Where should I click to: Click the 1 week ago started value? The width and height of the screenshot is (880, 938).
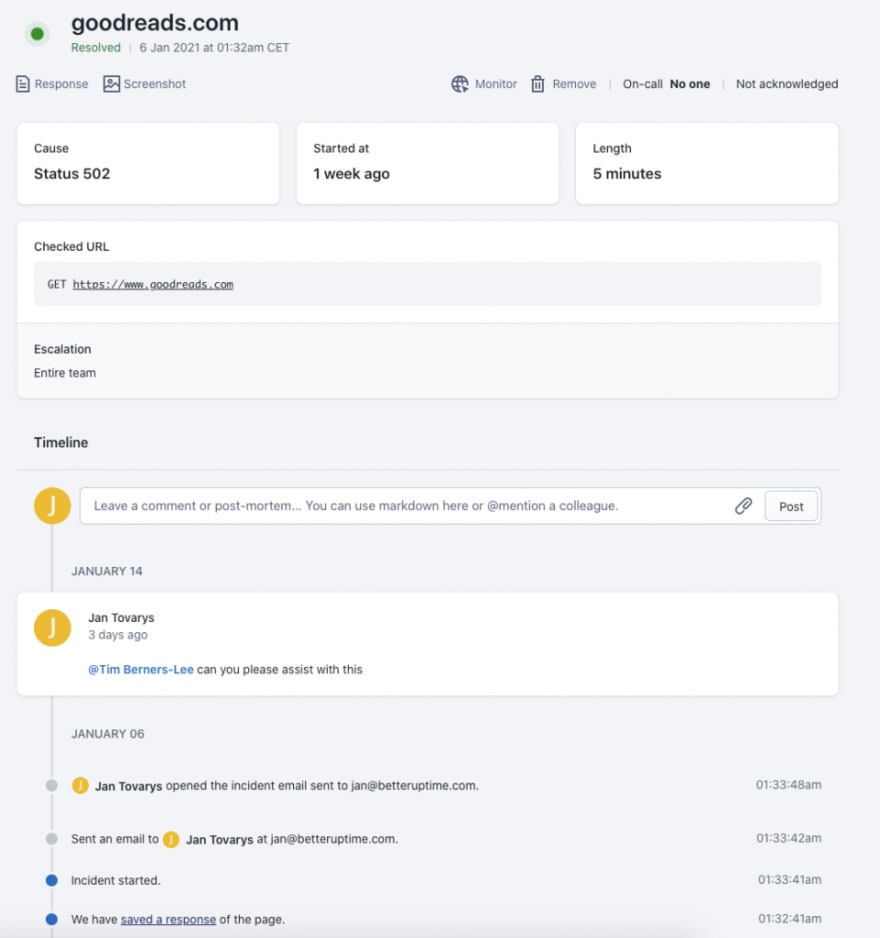tap(351, 174)
